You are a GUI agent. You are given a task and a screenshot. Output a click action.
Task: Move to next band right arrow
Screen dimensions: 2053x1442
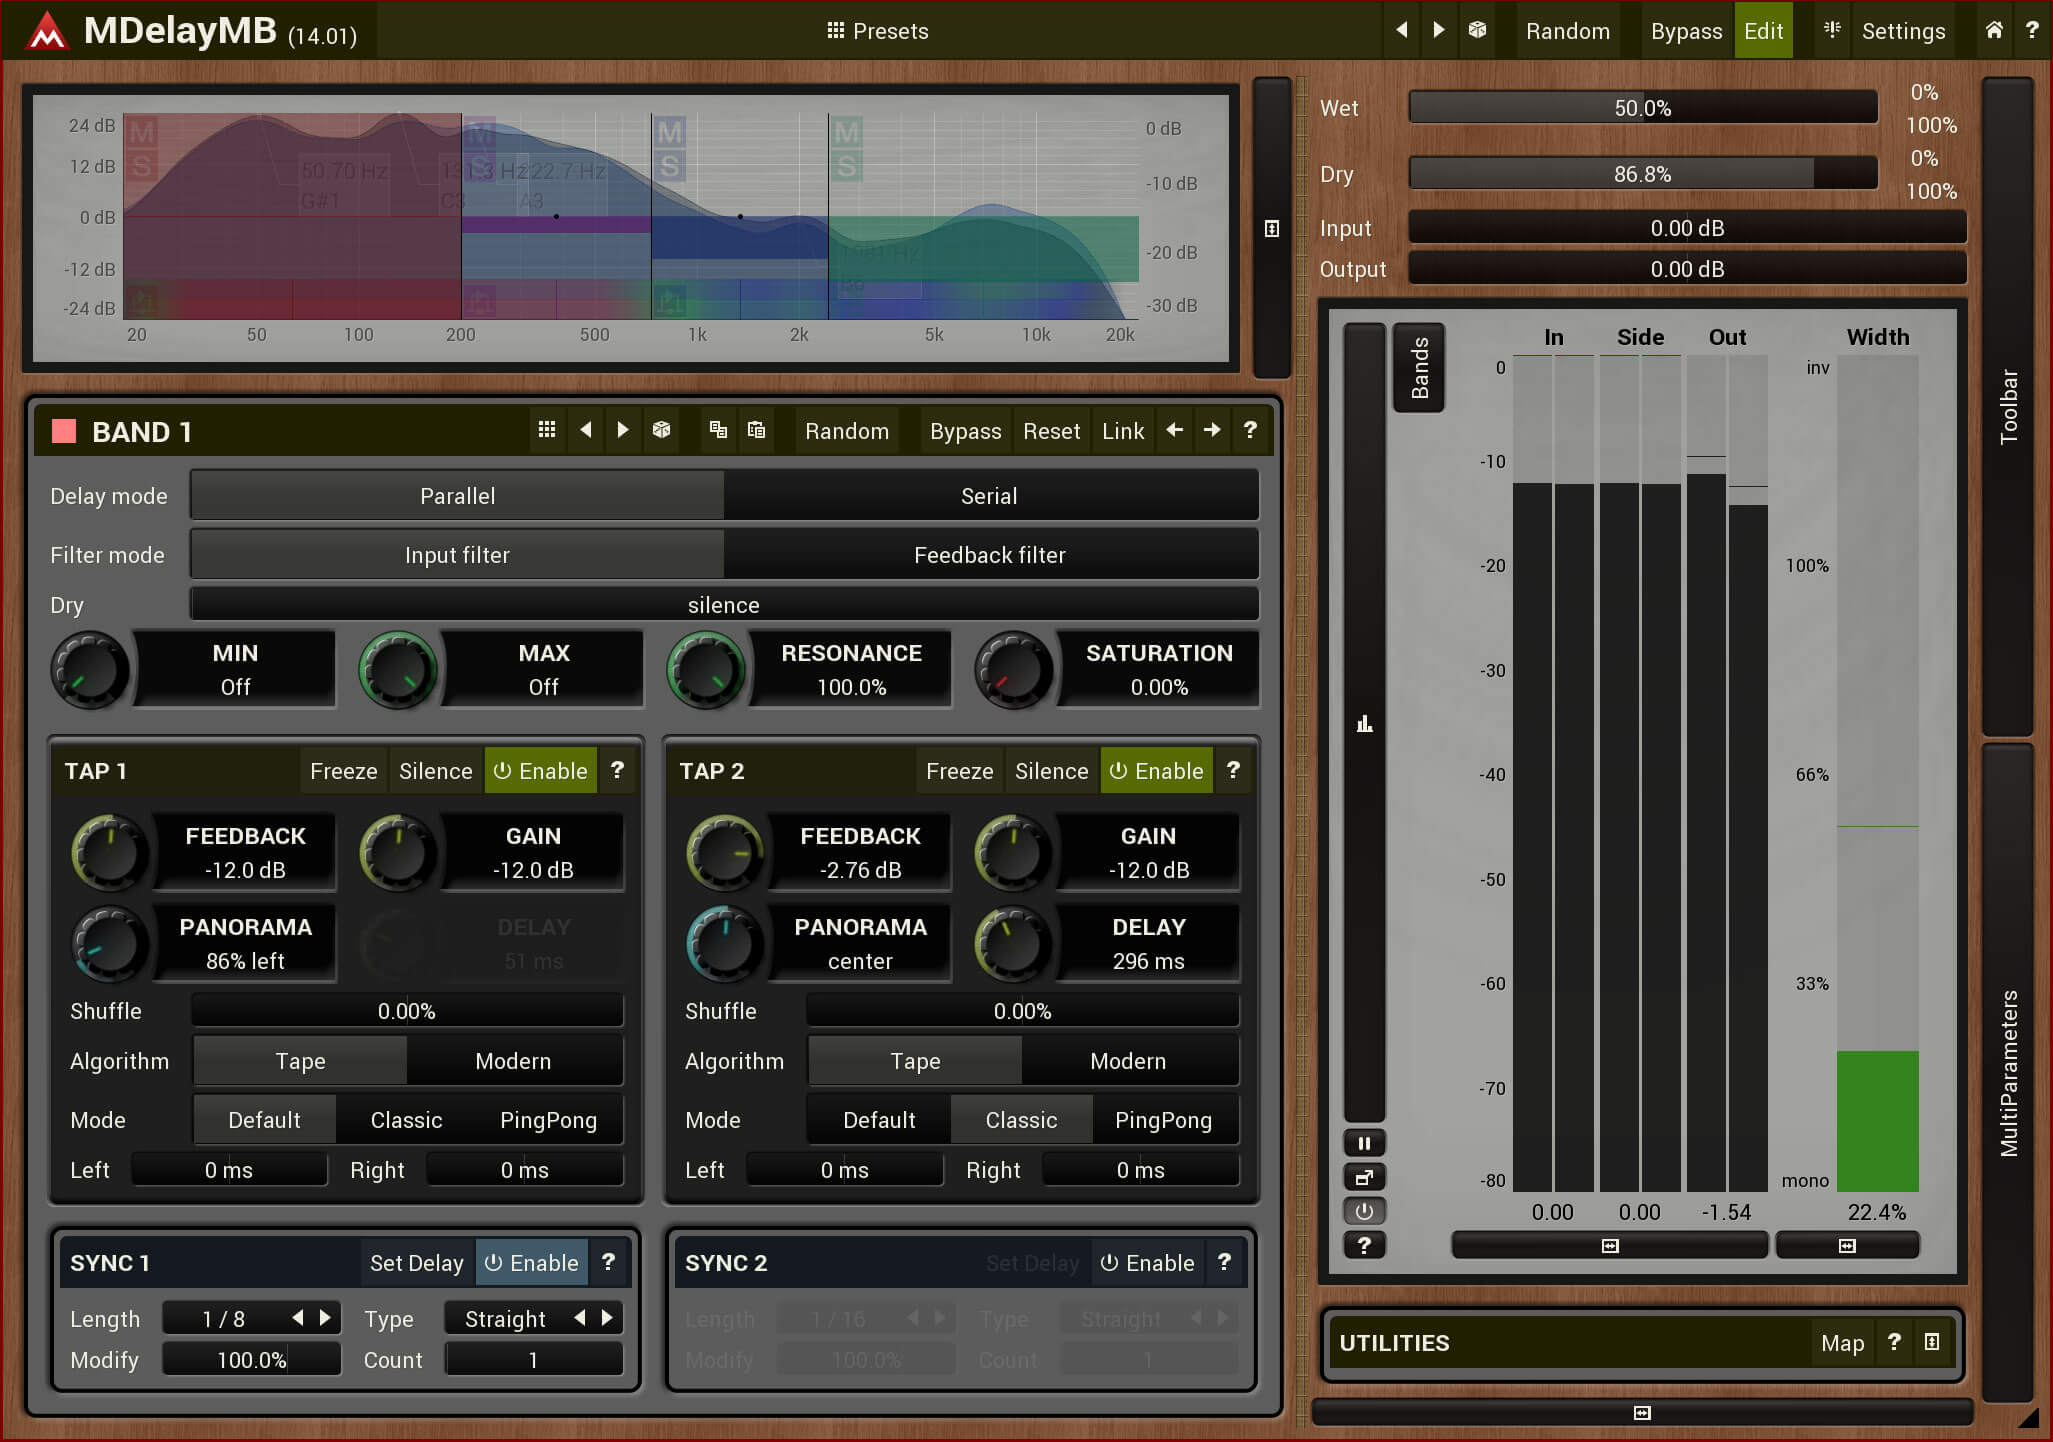[x=1212, y=430]
